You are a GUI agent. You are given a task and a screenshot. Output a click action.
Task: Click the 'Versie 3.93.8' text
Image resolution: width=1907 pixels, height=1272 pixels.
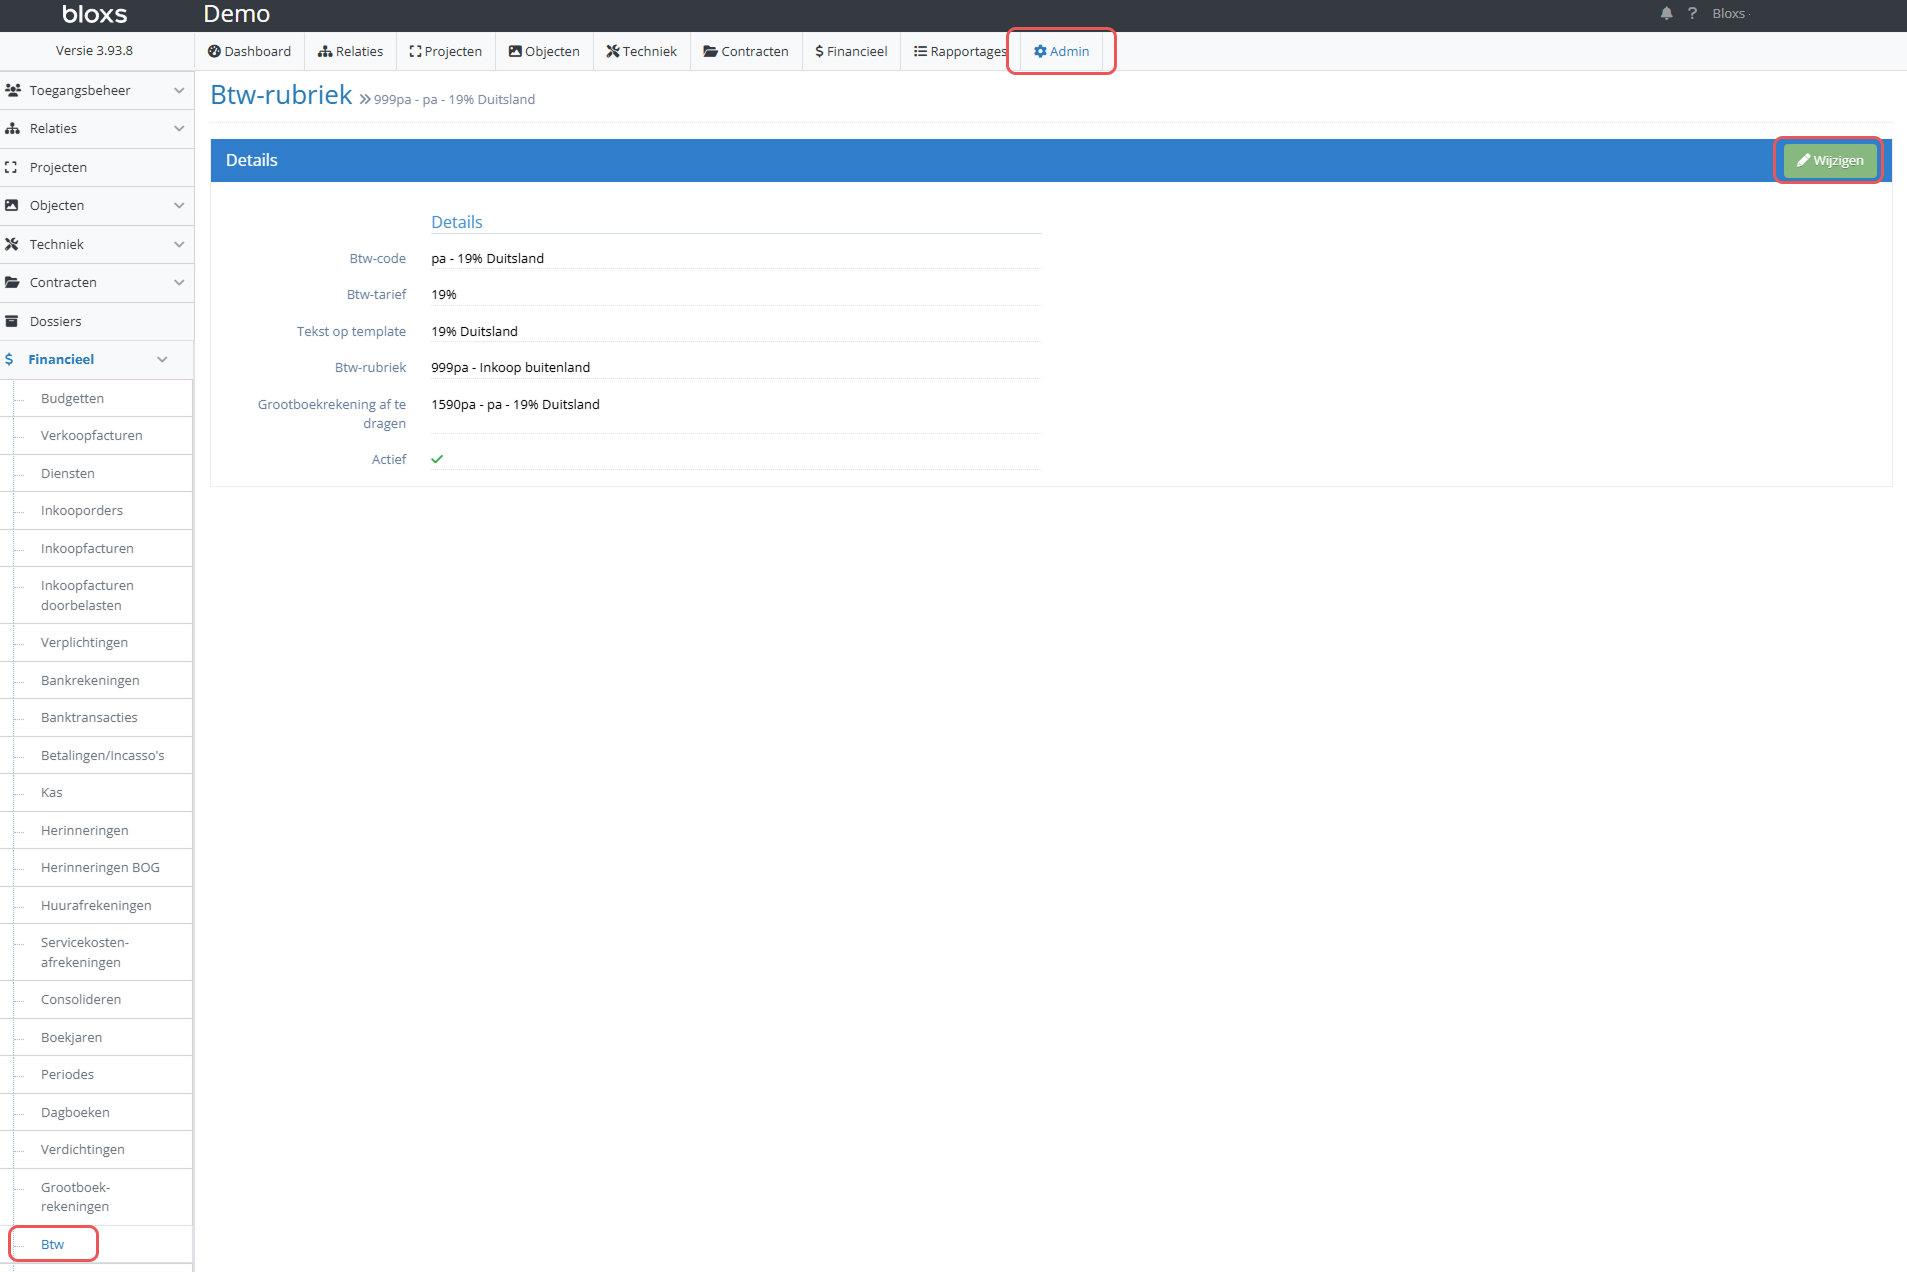94,50
